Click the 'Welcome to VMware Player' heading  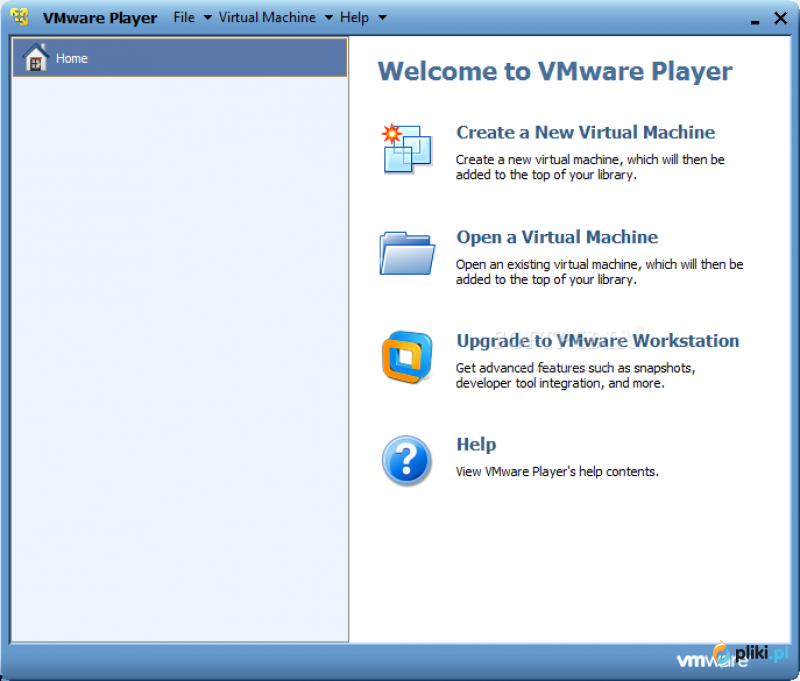coord(555,71)
